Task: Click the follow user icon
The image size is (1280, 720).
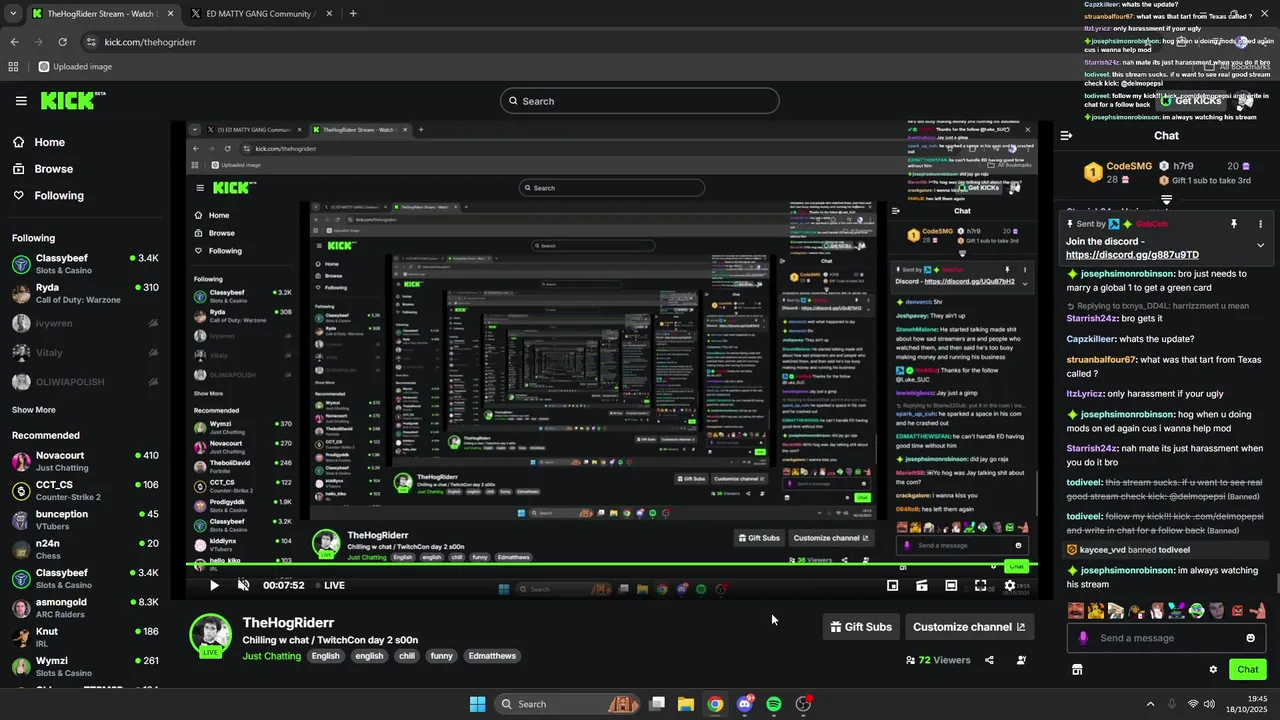Action: pos(1021,660)
